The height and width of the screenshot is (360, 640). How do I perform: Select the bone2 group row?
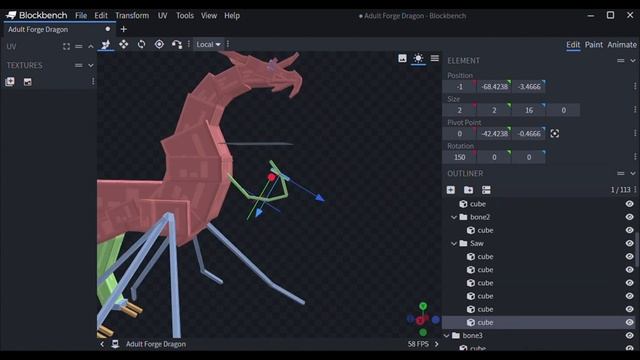[x=539, y=217]
